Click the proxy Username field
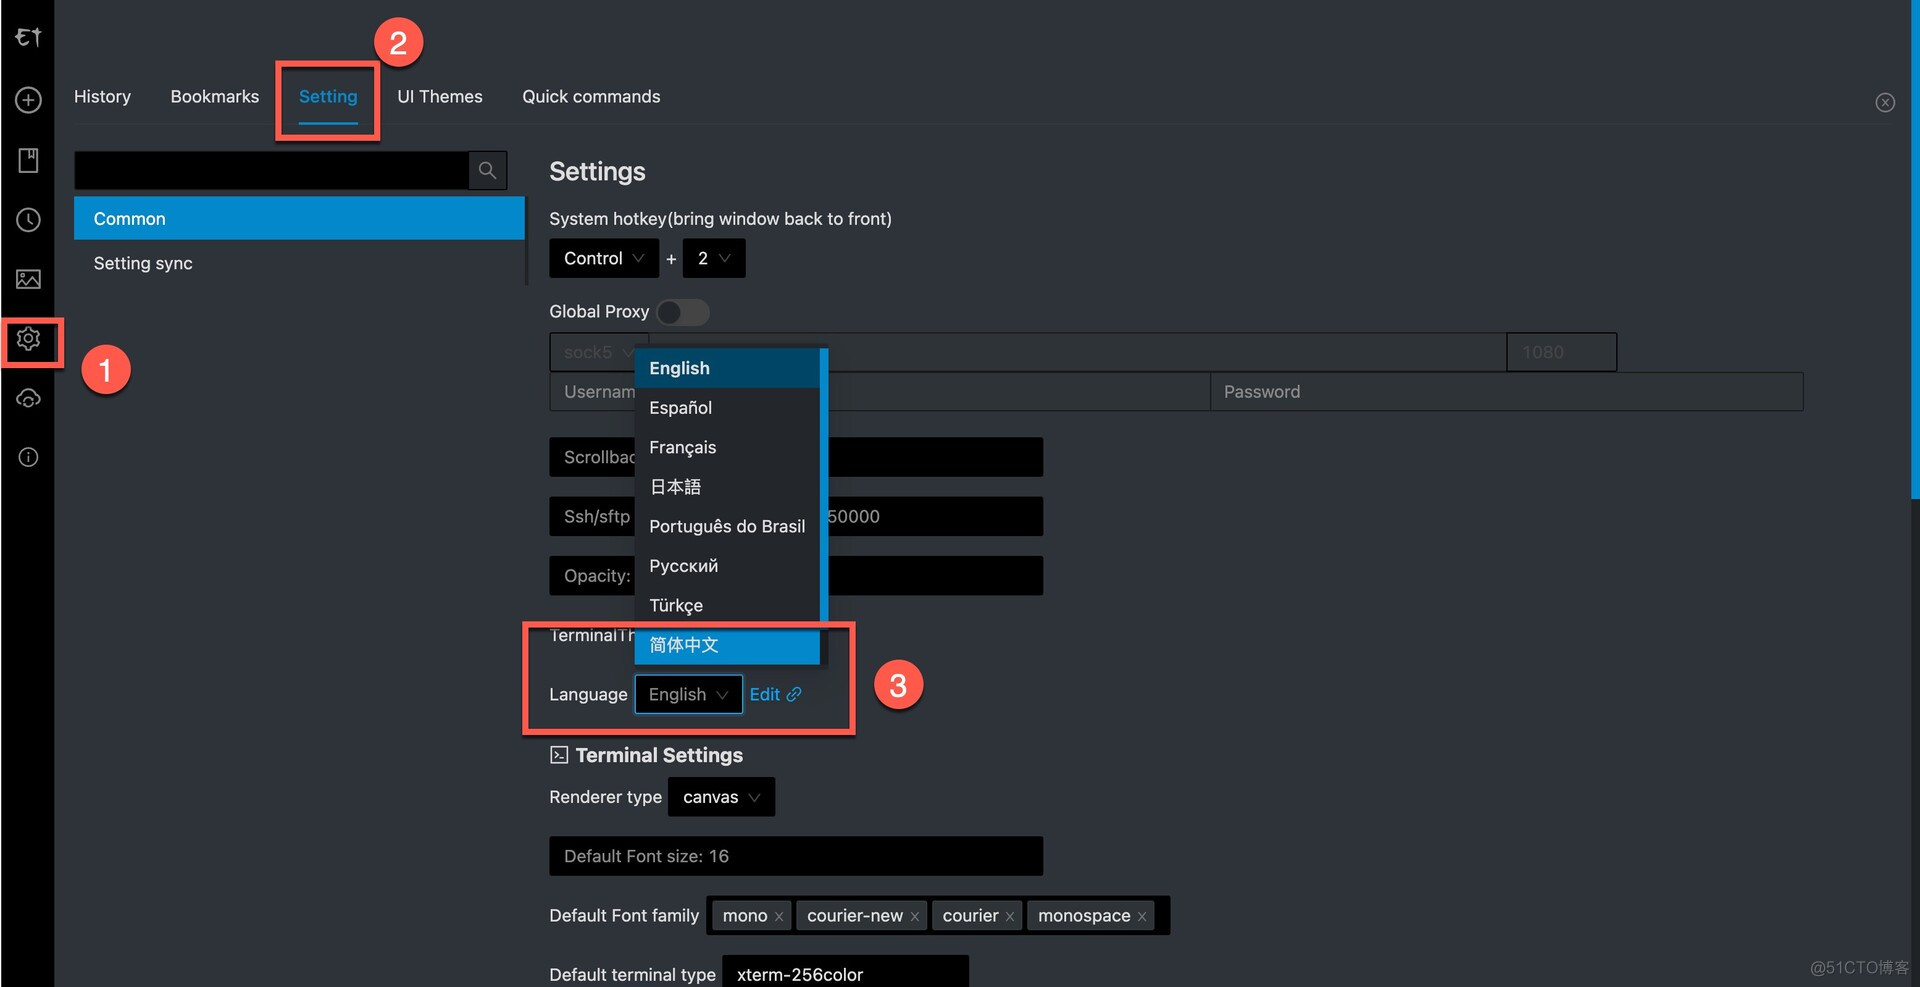Image resolution: width=1920 pixels, height=987 pixels. [x=880, y=392]
